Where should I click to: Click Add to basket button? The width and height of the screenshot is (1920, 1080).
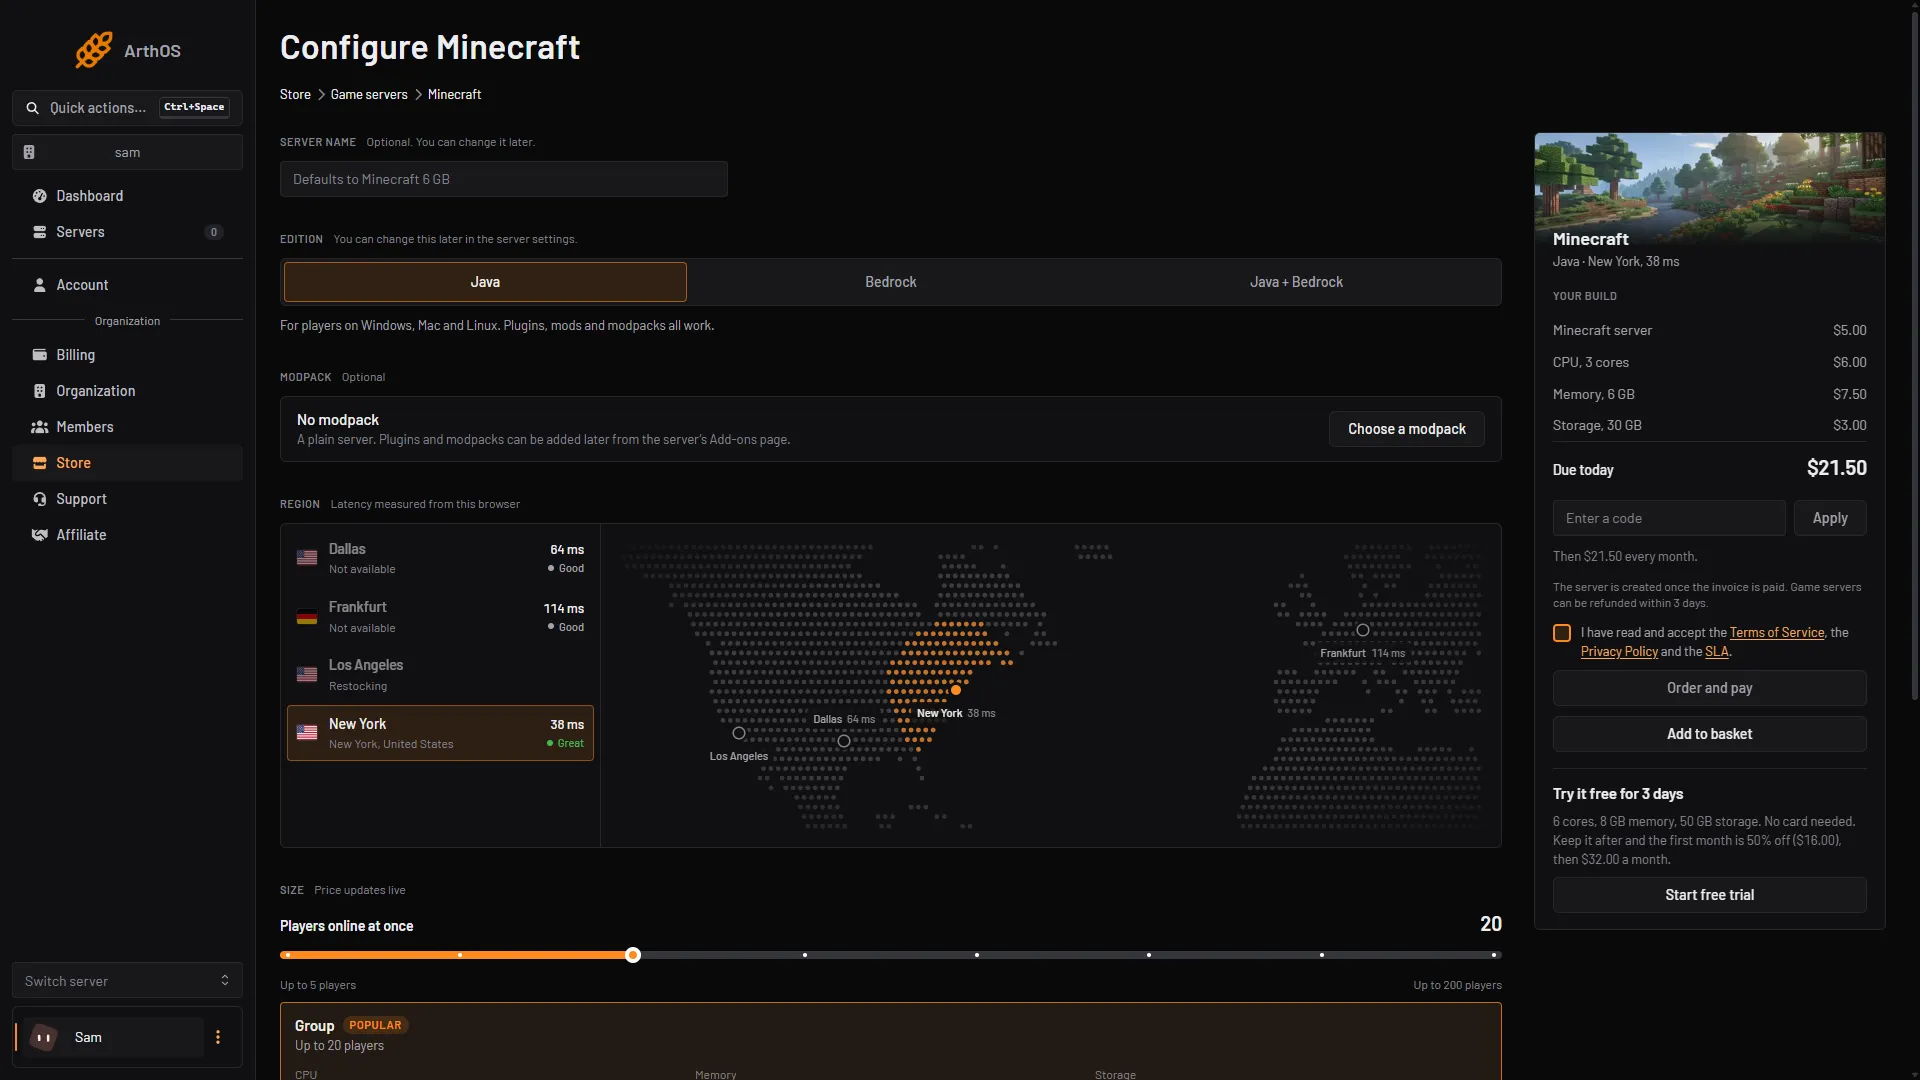[1709, 734]
